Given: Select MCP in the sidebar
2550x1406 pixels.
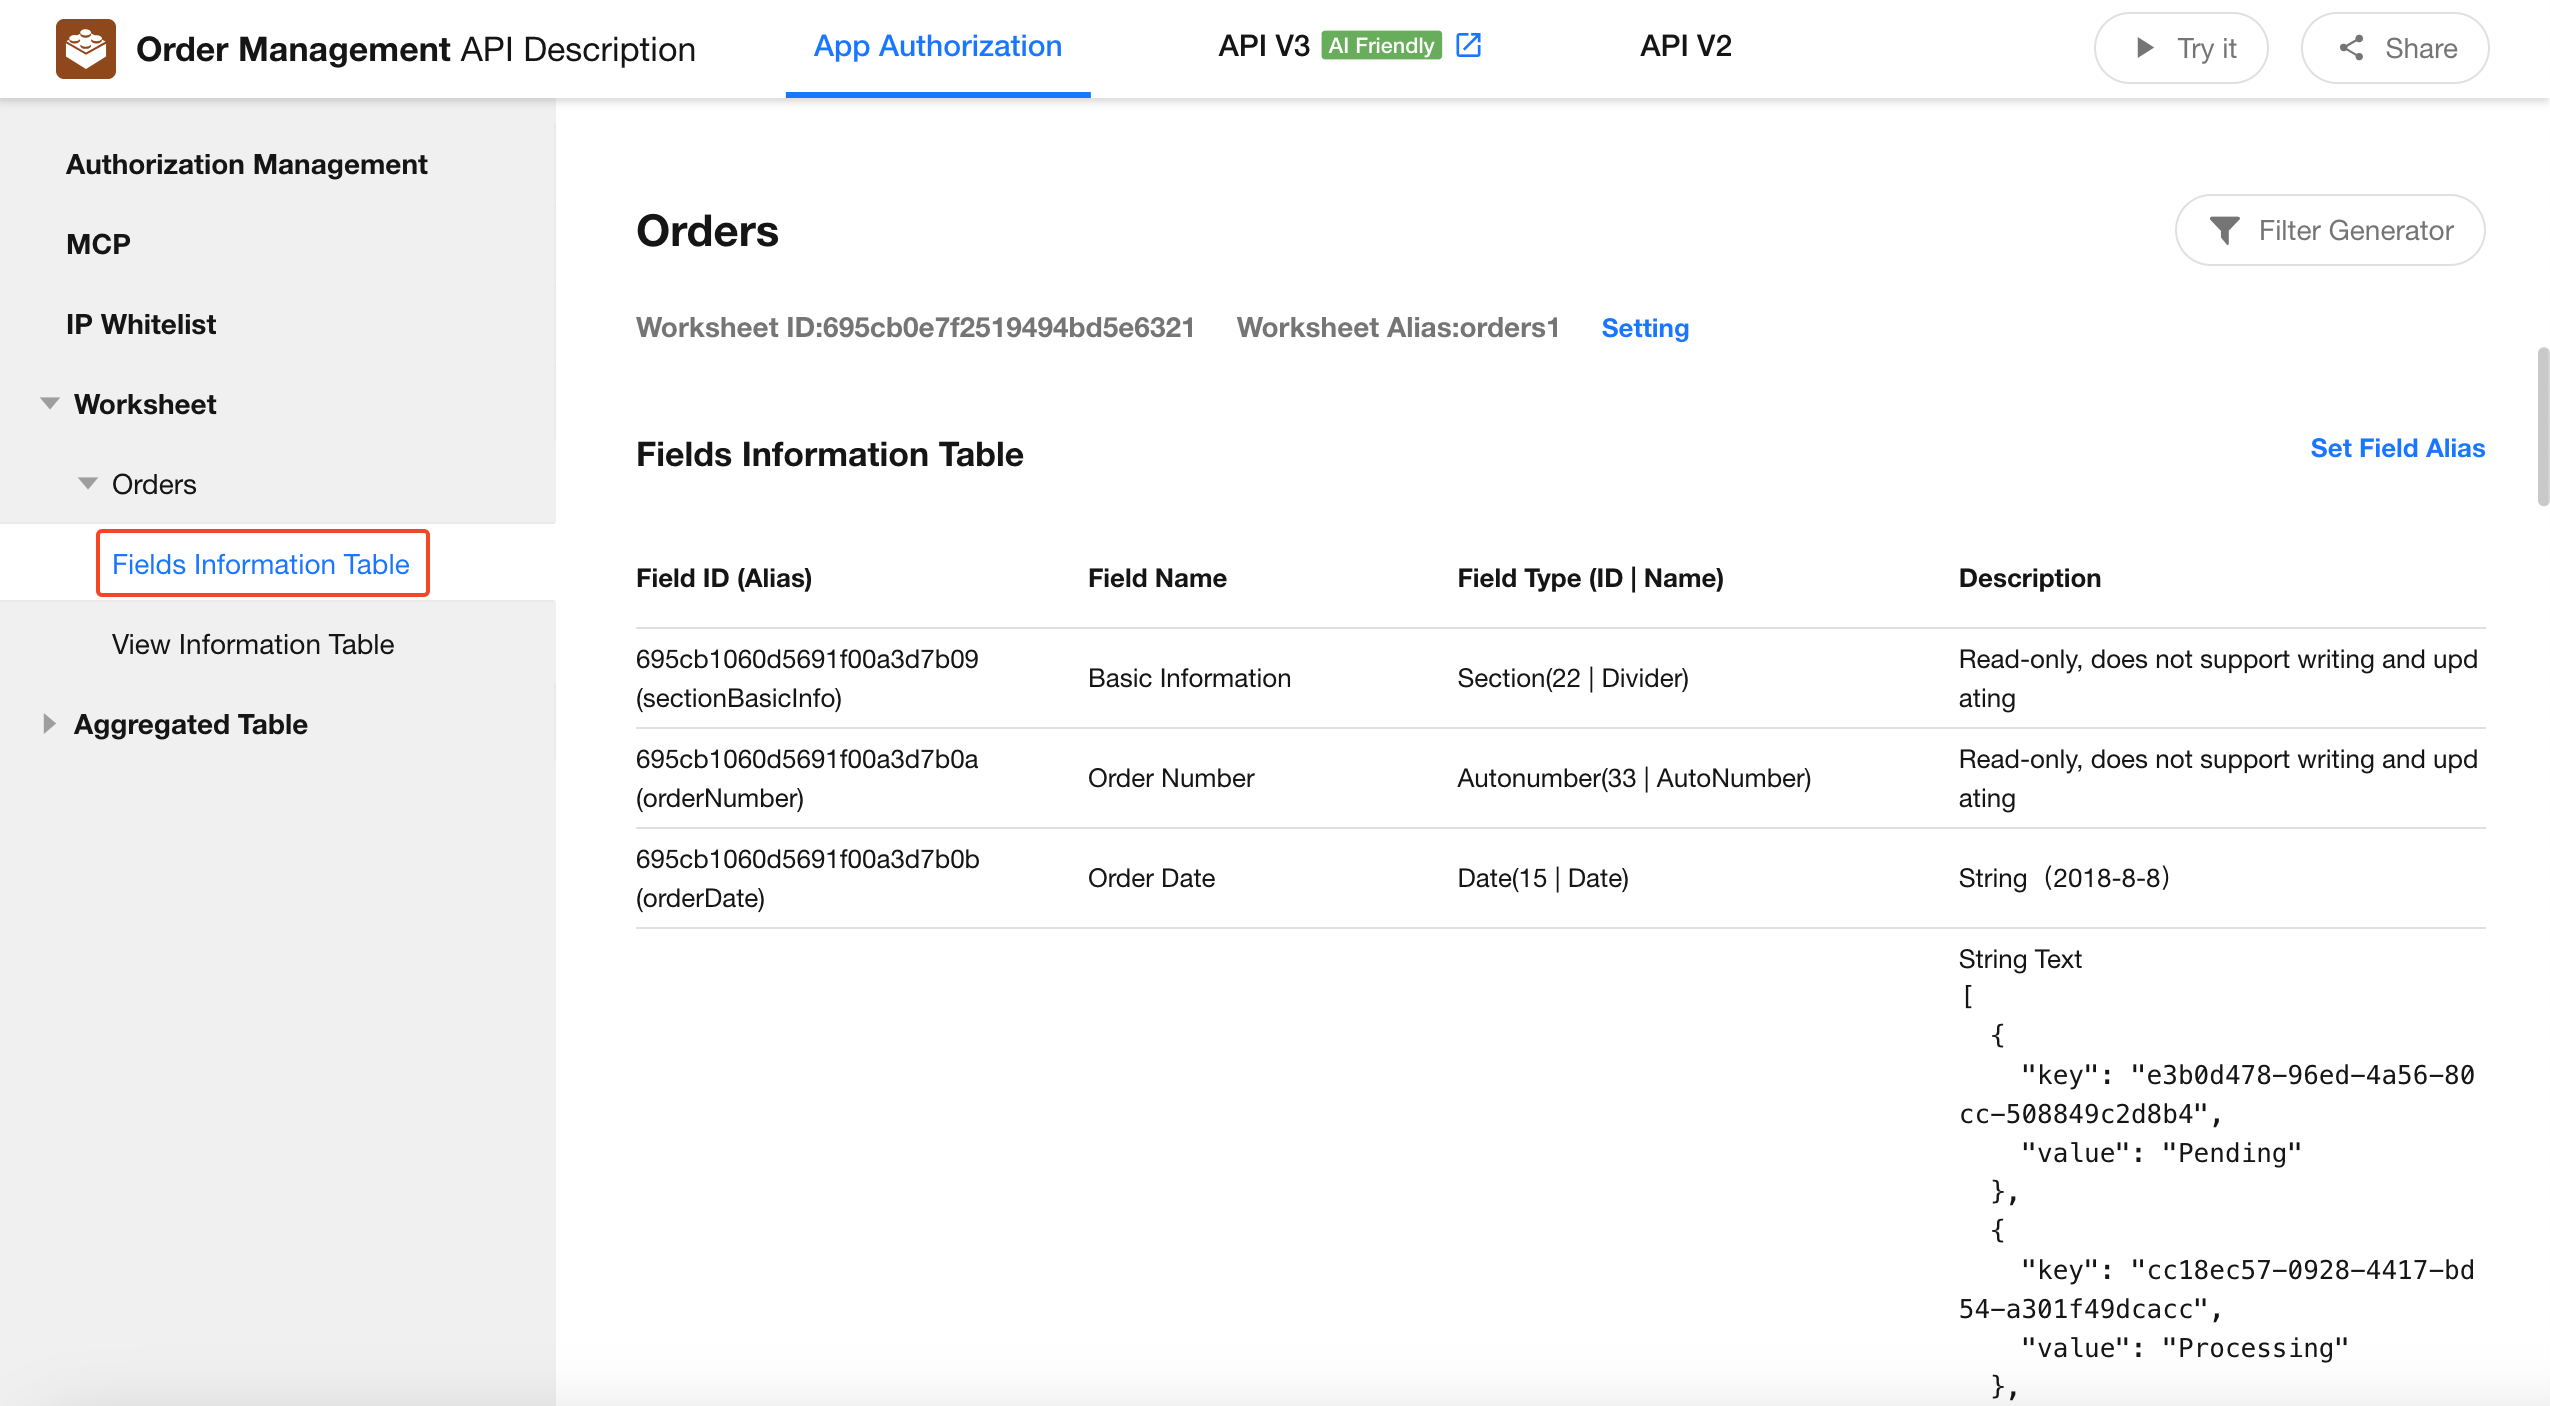Looking at the screenshot, I should (98, 244).
